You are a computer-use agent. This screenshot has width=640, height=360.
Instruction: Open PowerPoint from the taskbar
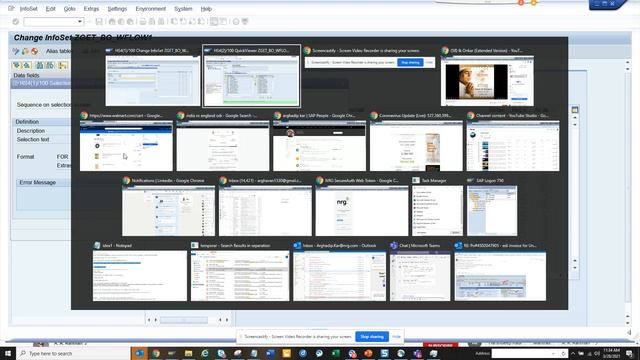click(368, 353)
